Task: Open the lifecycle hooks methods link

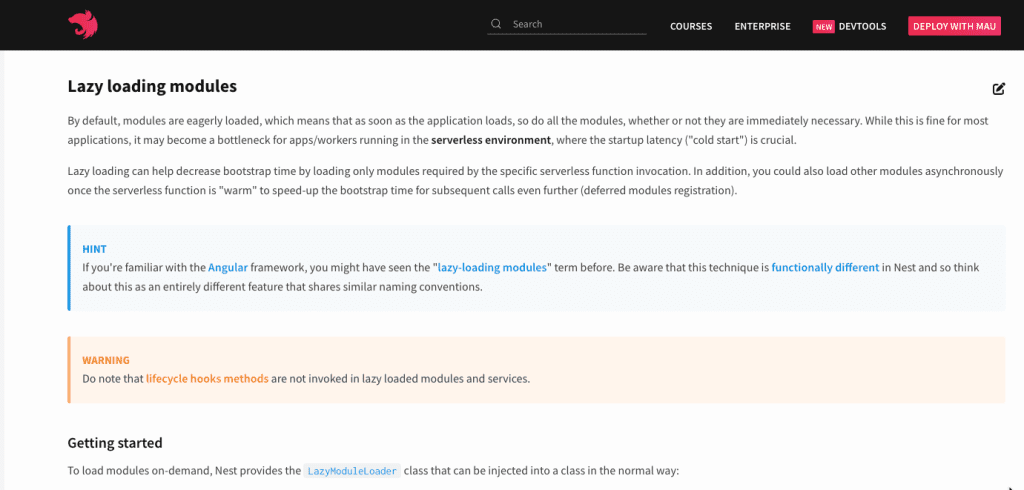Action: point(207,378)
